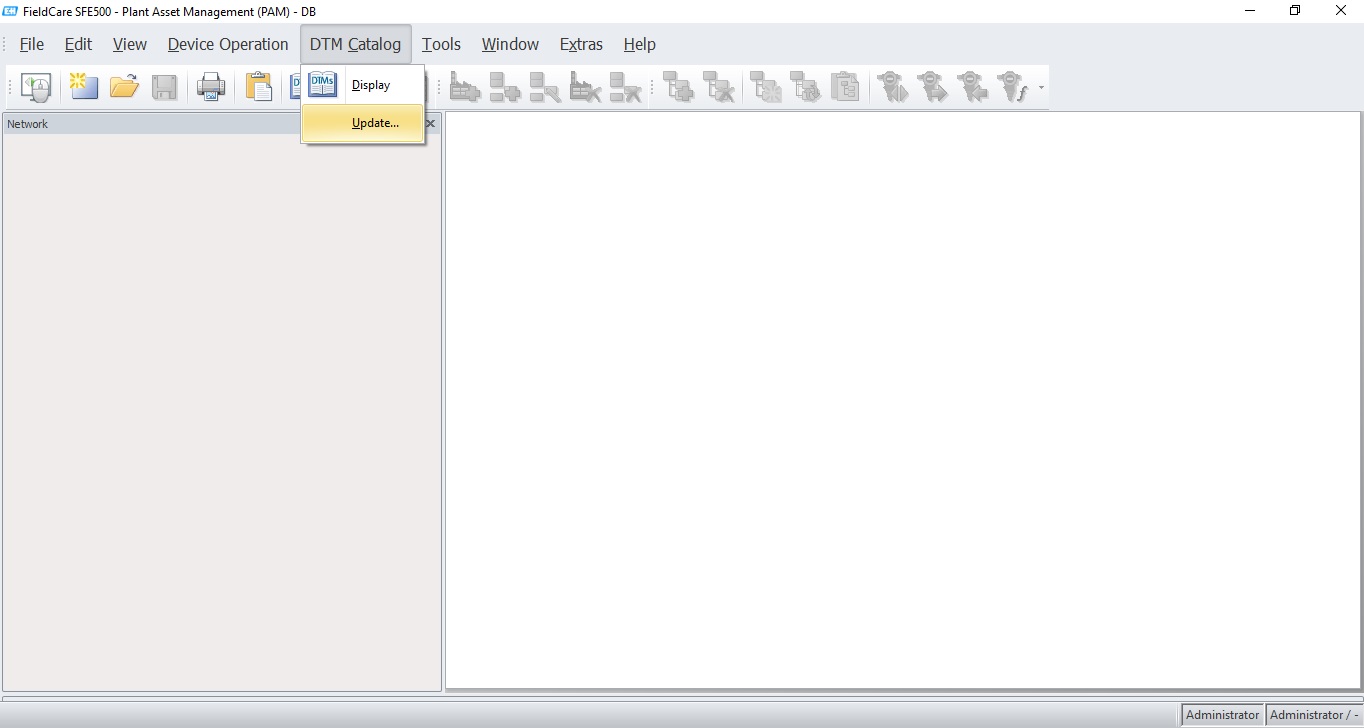Image resolution: width=1364 pixels, height=728 pixels.
Task: Choose Display from DTM Catalog menu
Action: (371, 85)
